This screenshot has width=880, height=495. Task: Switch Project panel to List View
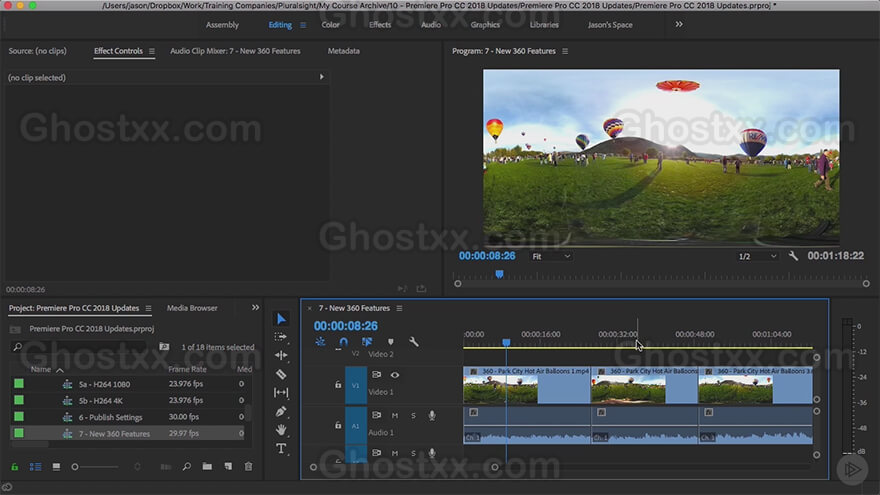click(35, 466)
